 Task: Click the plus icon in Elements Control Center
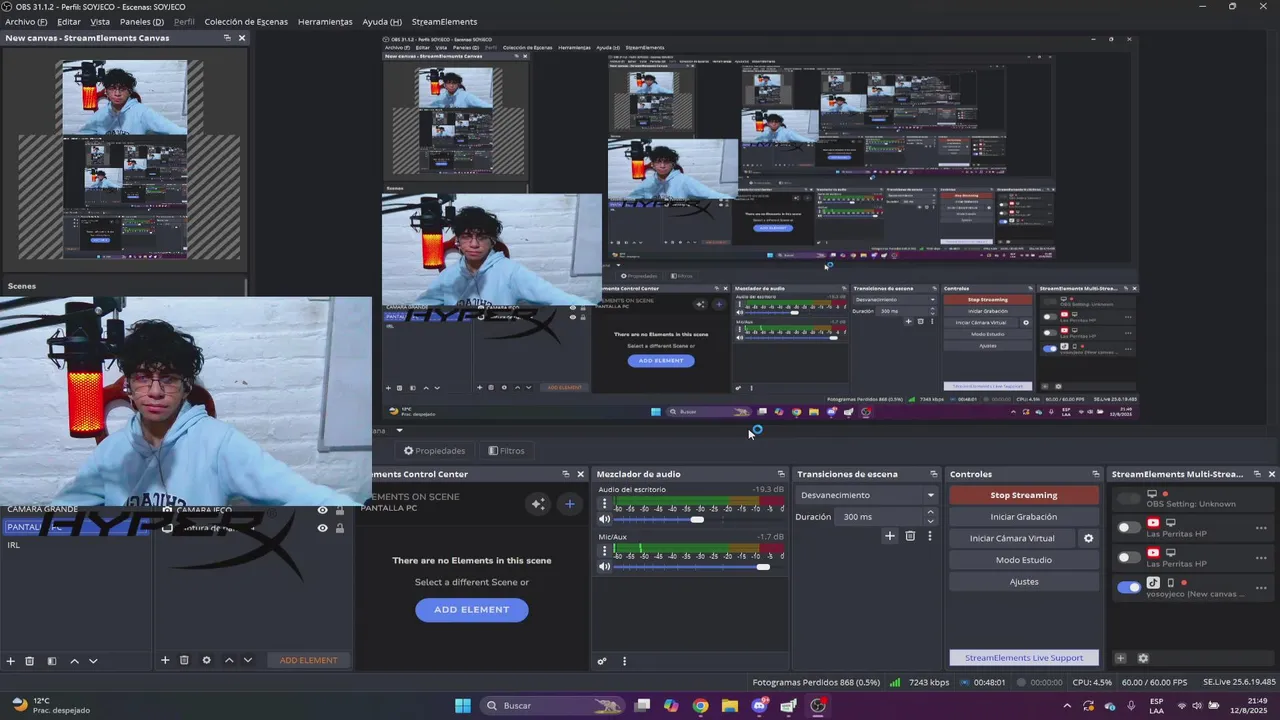570,504
